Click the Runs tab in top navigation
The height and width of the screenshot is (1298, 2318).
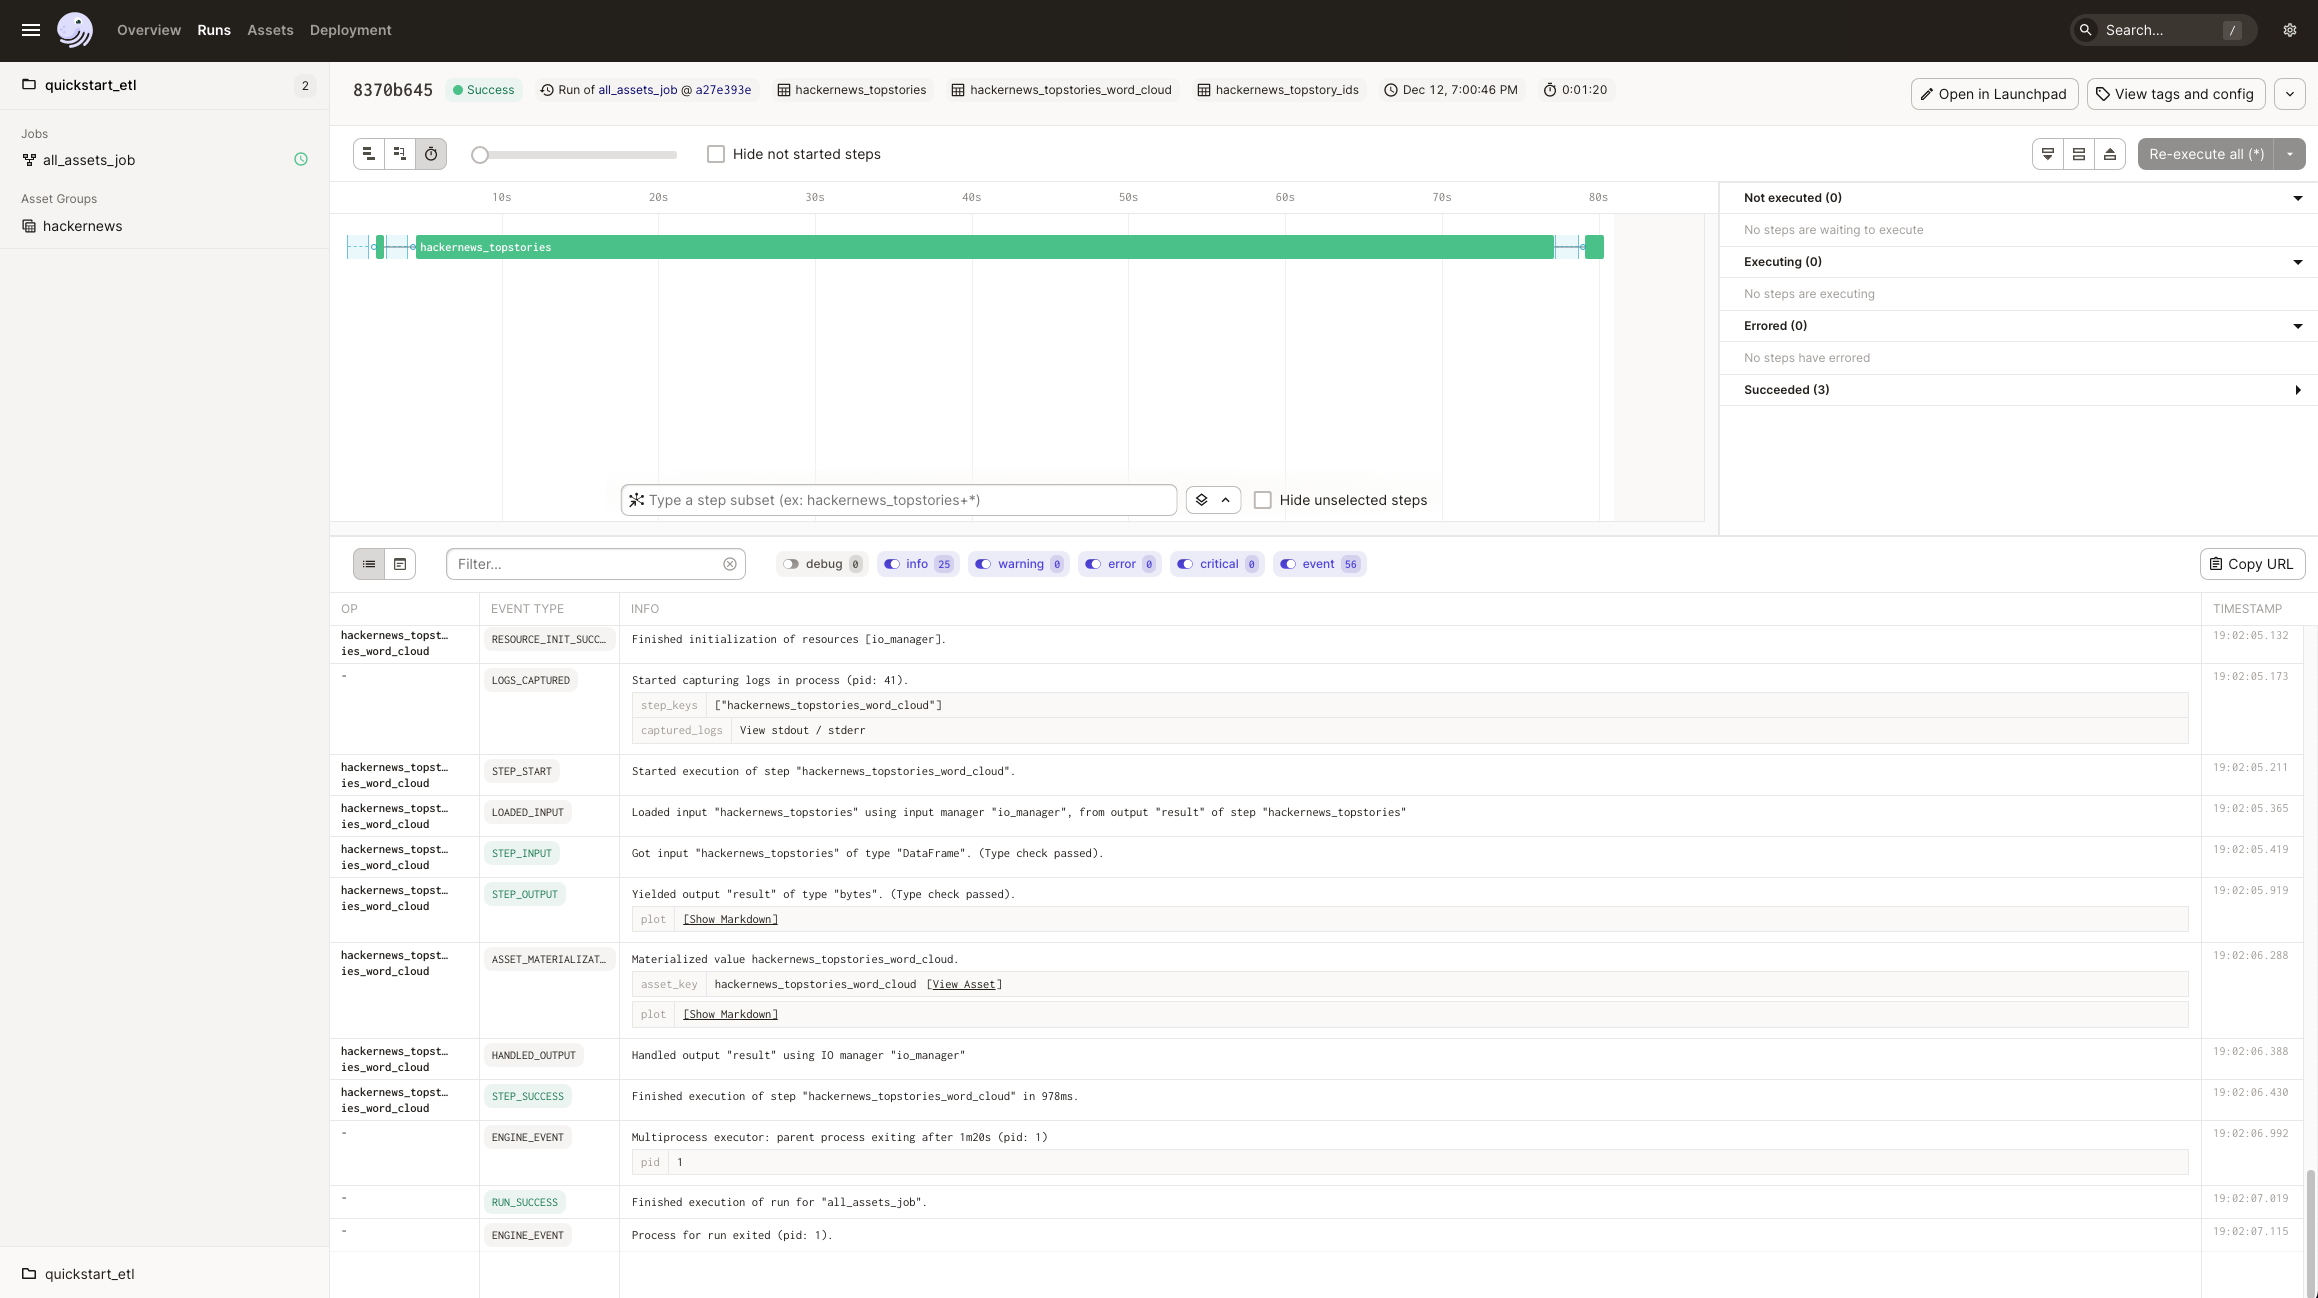pos(213,30)
